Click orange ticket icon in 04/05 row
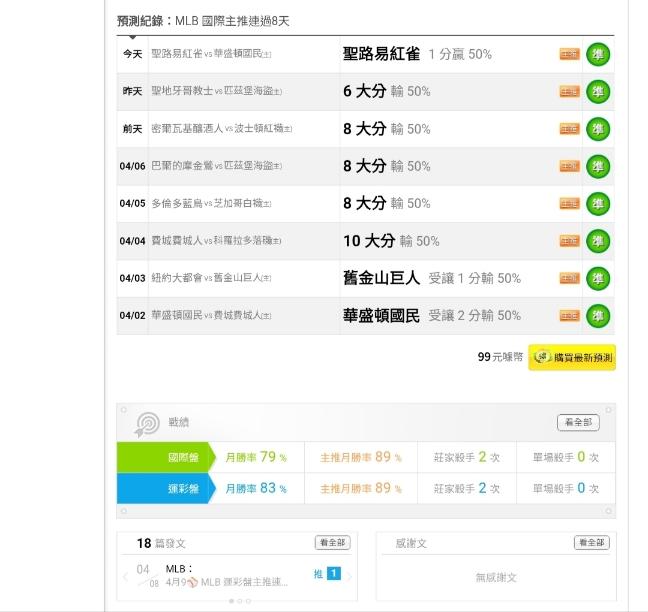The width and height of the screenshot is (648, 612). 569,204
